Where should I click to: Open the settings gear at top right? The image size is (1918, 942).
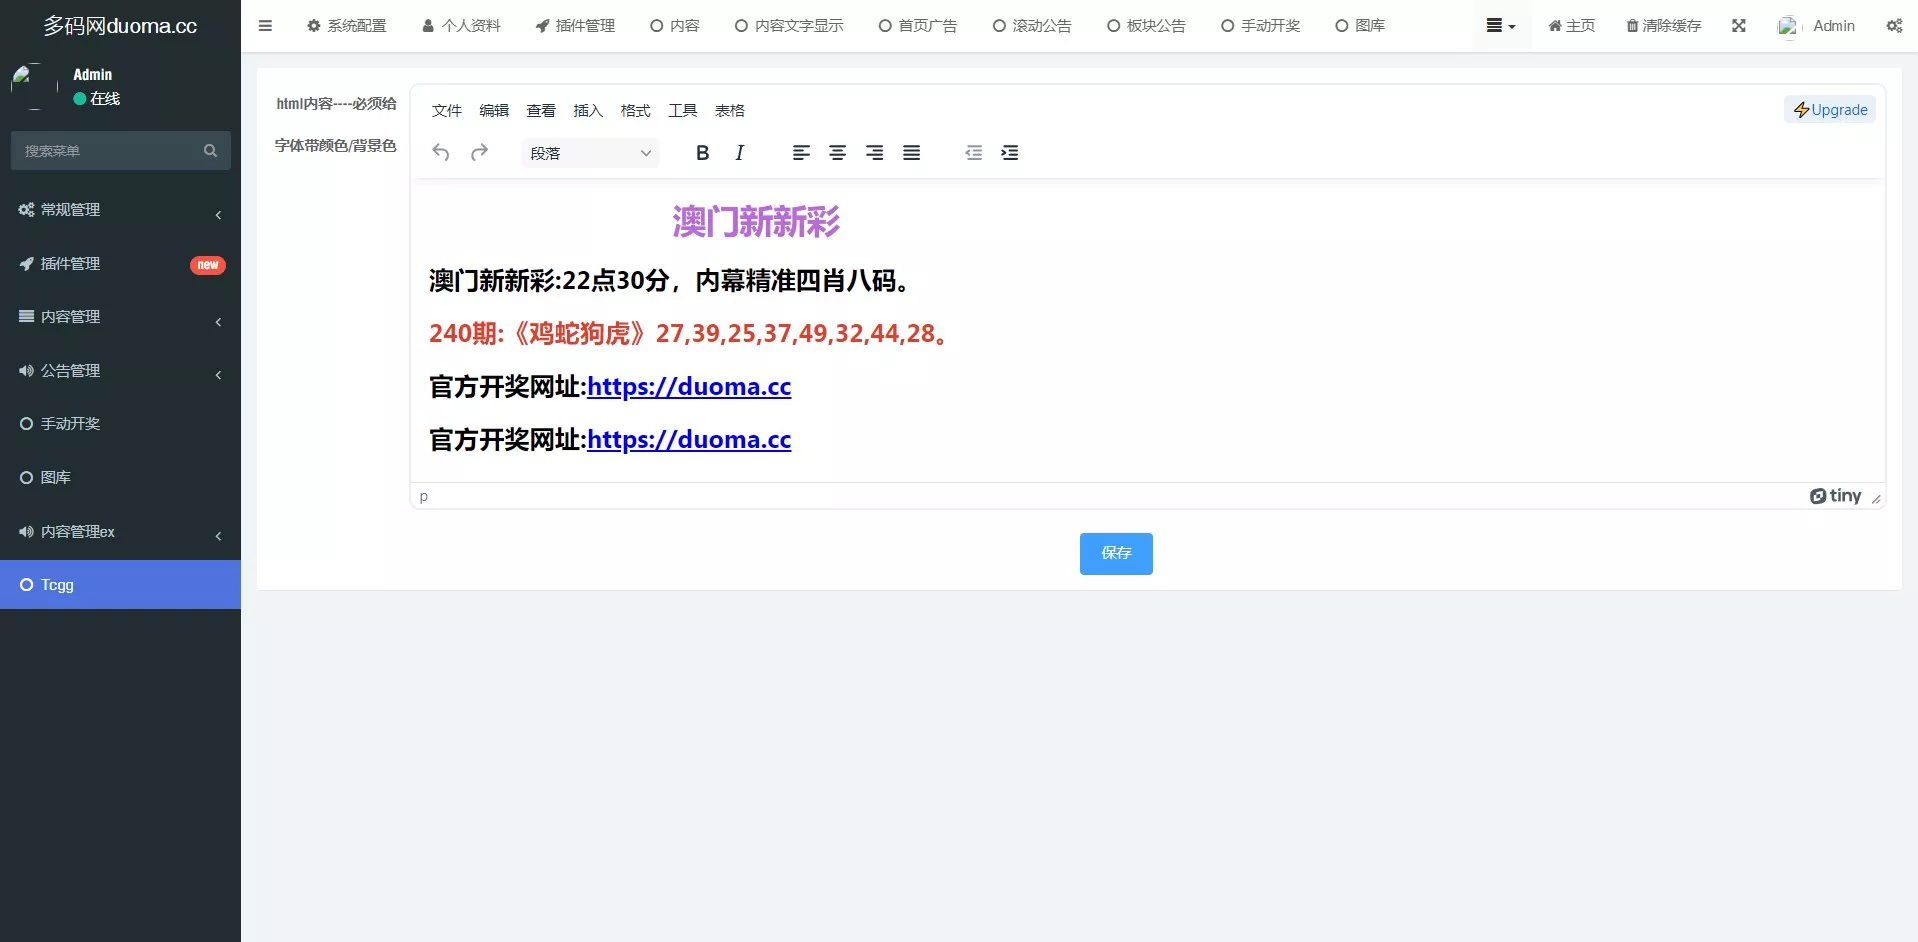point(1893,25)
